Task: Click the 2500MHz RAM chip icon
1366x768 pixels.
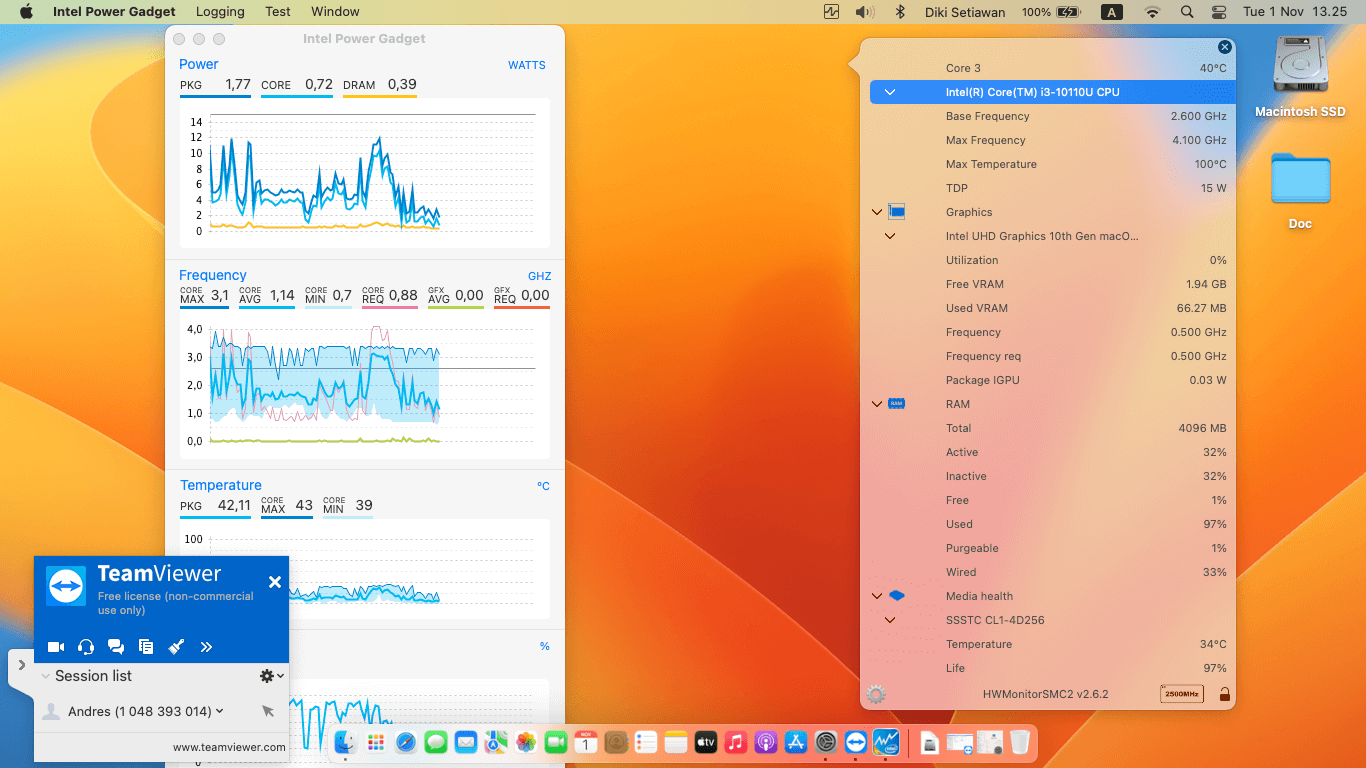Action: tap(1182, 694)
